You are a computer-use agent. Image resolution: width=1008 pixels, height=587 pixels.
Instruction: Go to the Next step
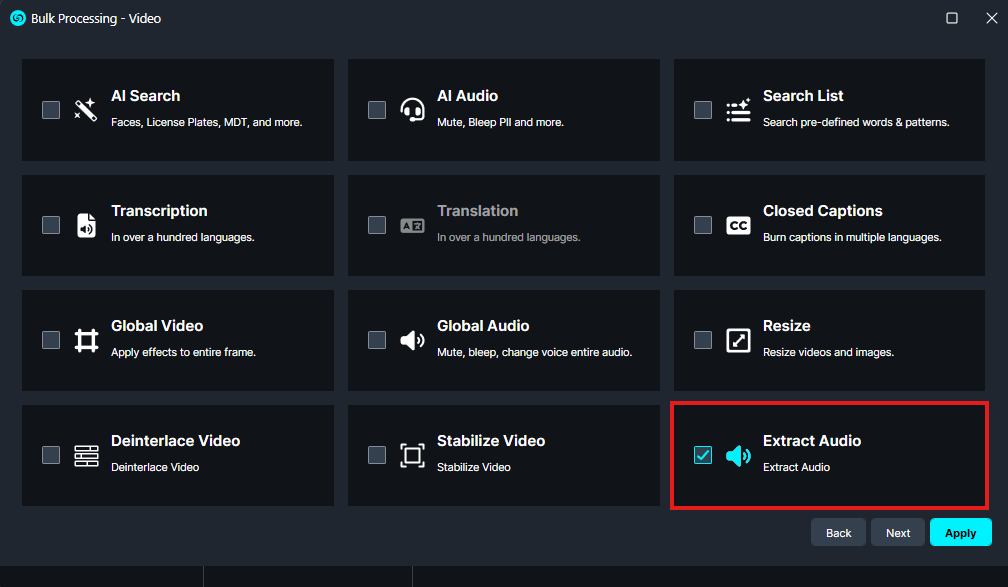coord(897,533)
